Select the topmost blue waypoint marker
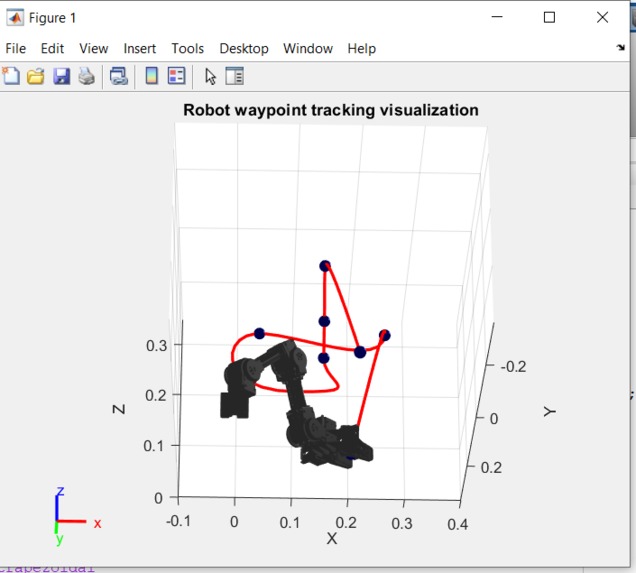The image size is (636, 573). [325, 266]
